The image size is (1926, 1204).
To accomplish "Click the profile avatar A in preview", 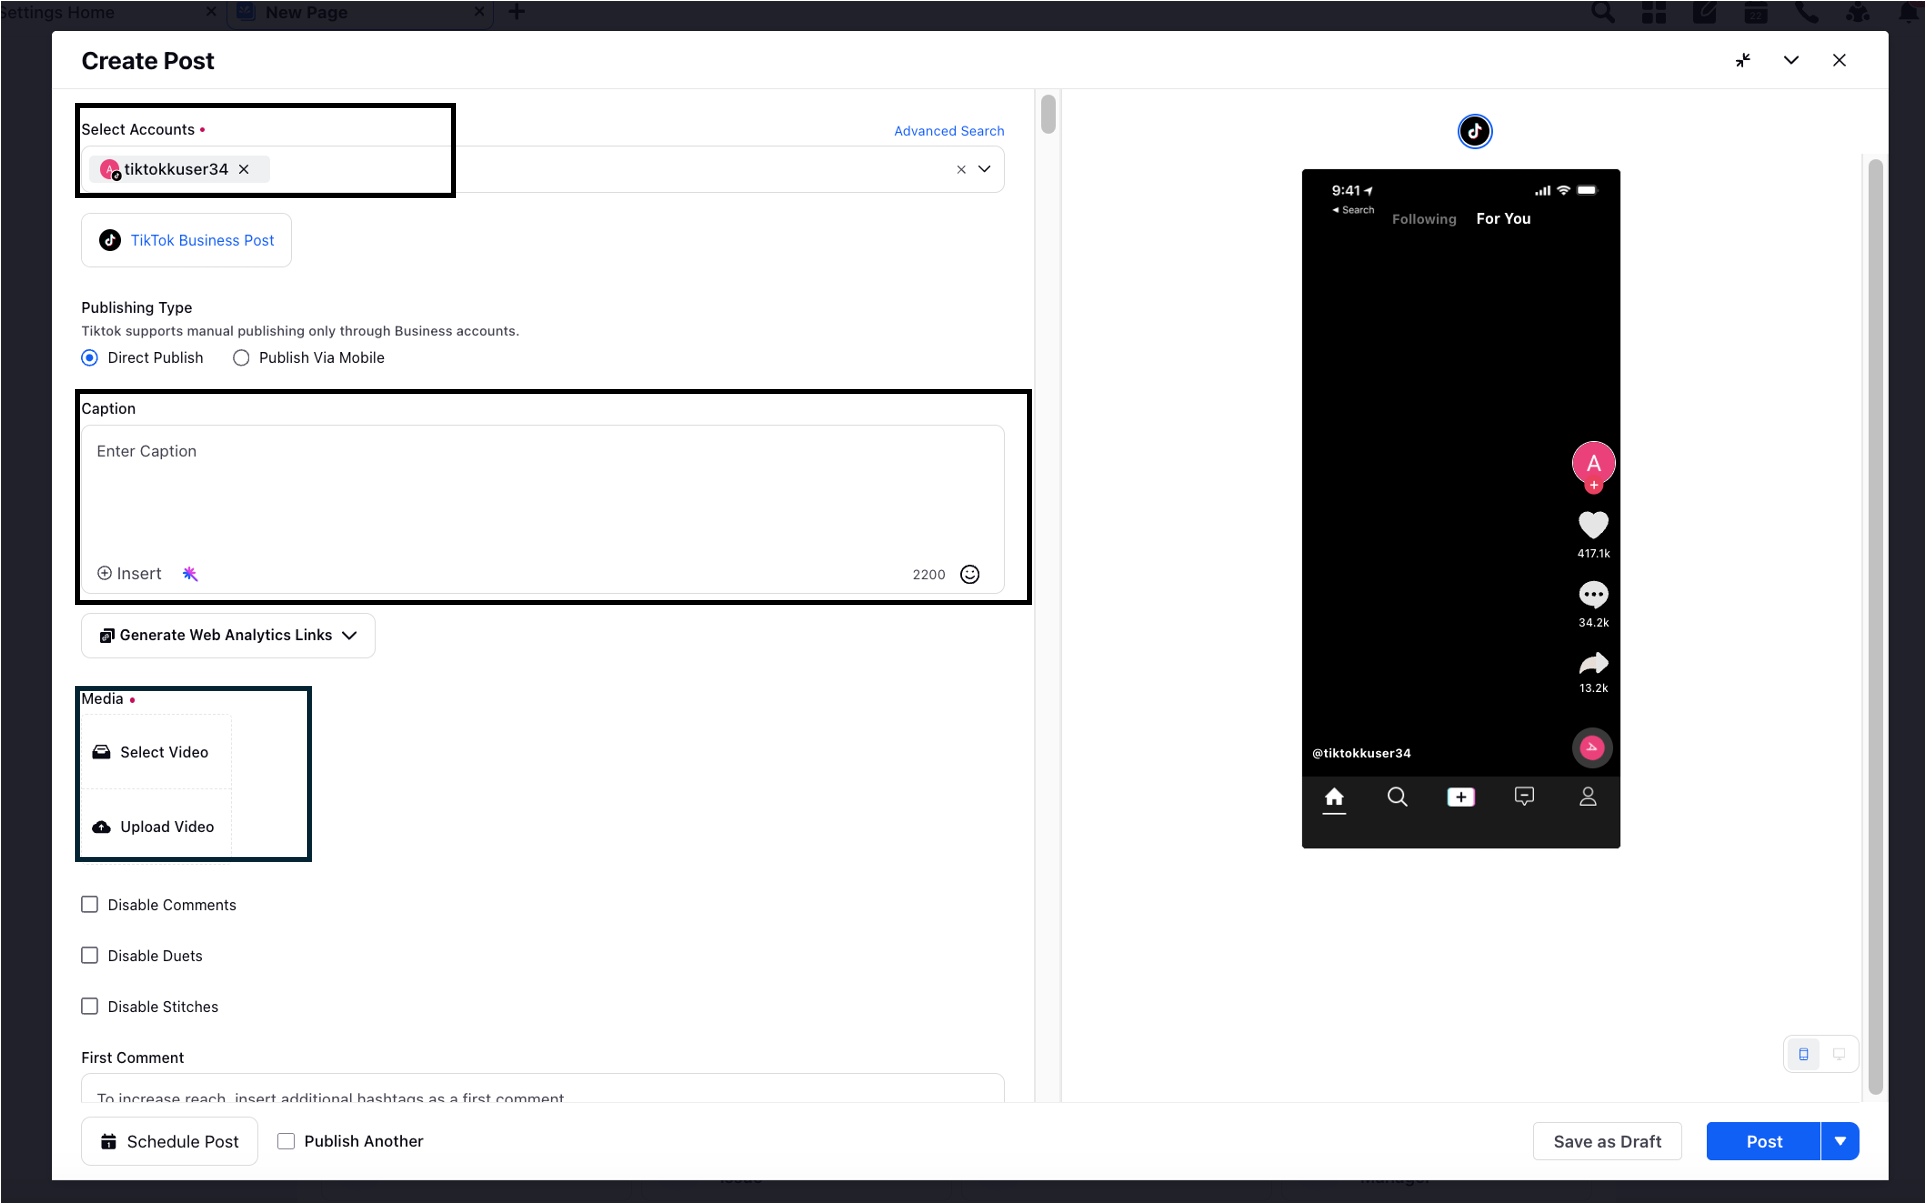I will tap(1593, 464).
